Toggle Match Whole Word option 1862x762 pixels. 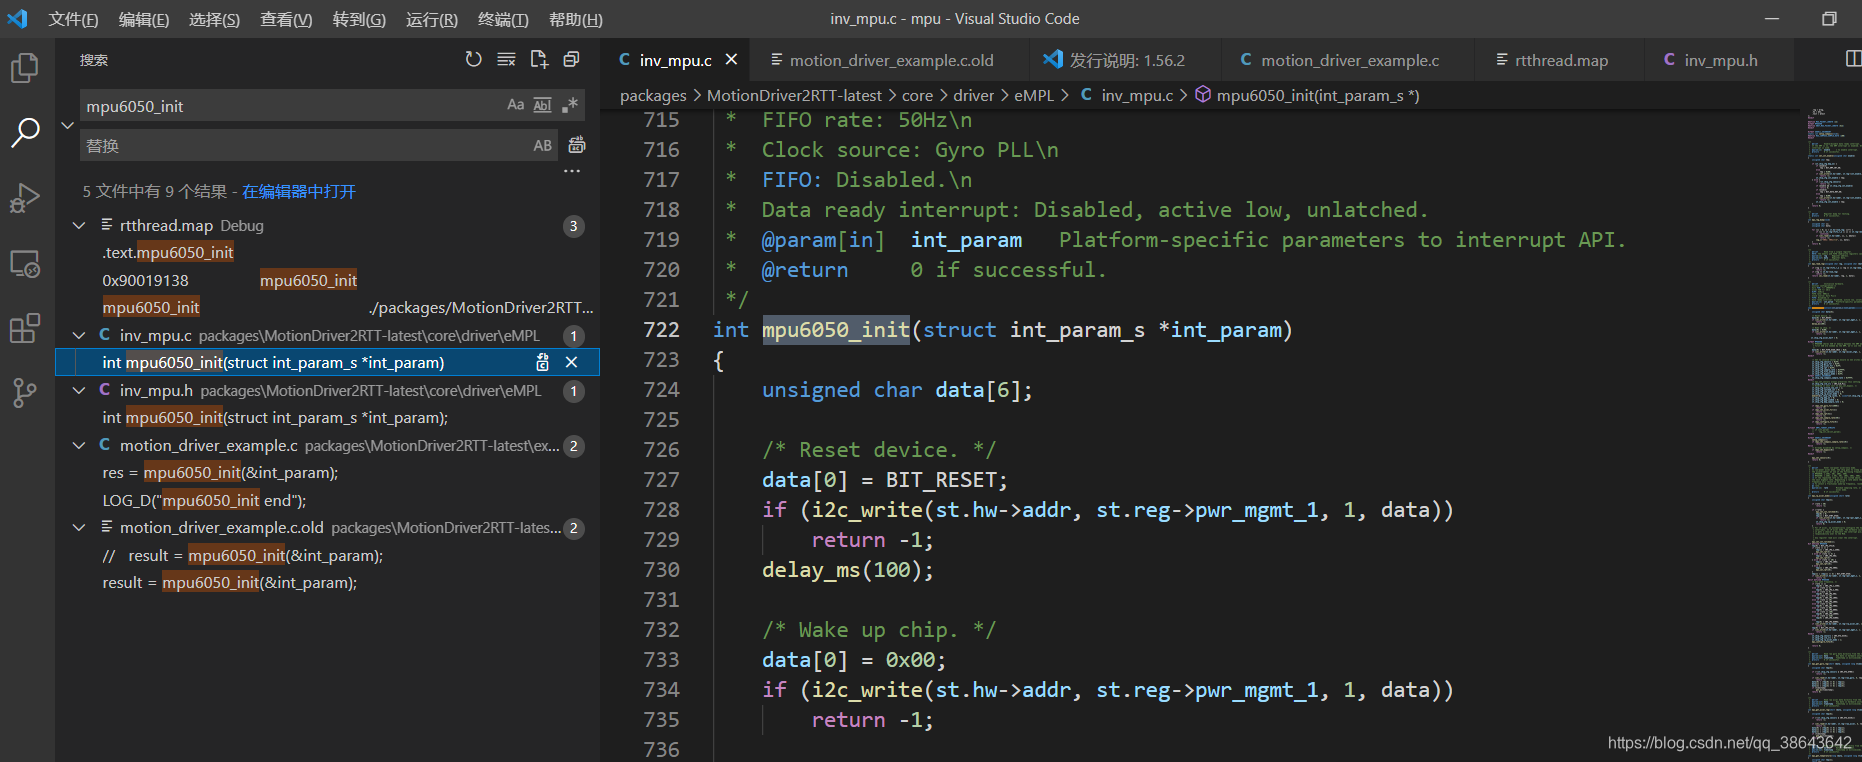pyautogui.click(x=542, y=105)
